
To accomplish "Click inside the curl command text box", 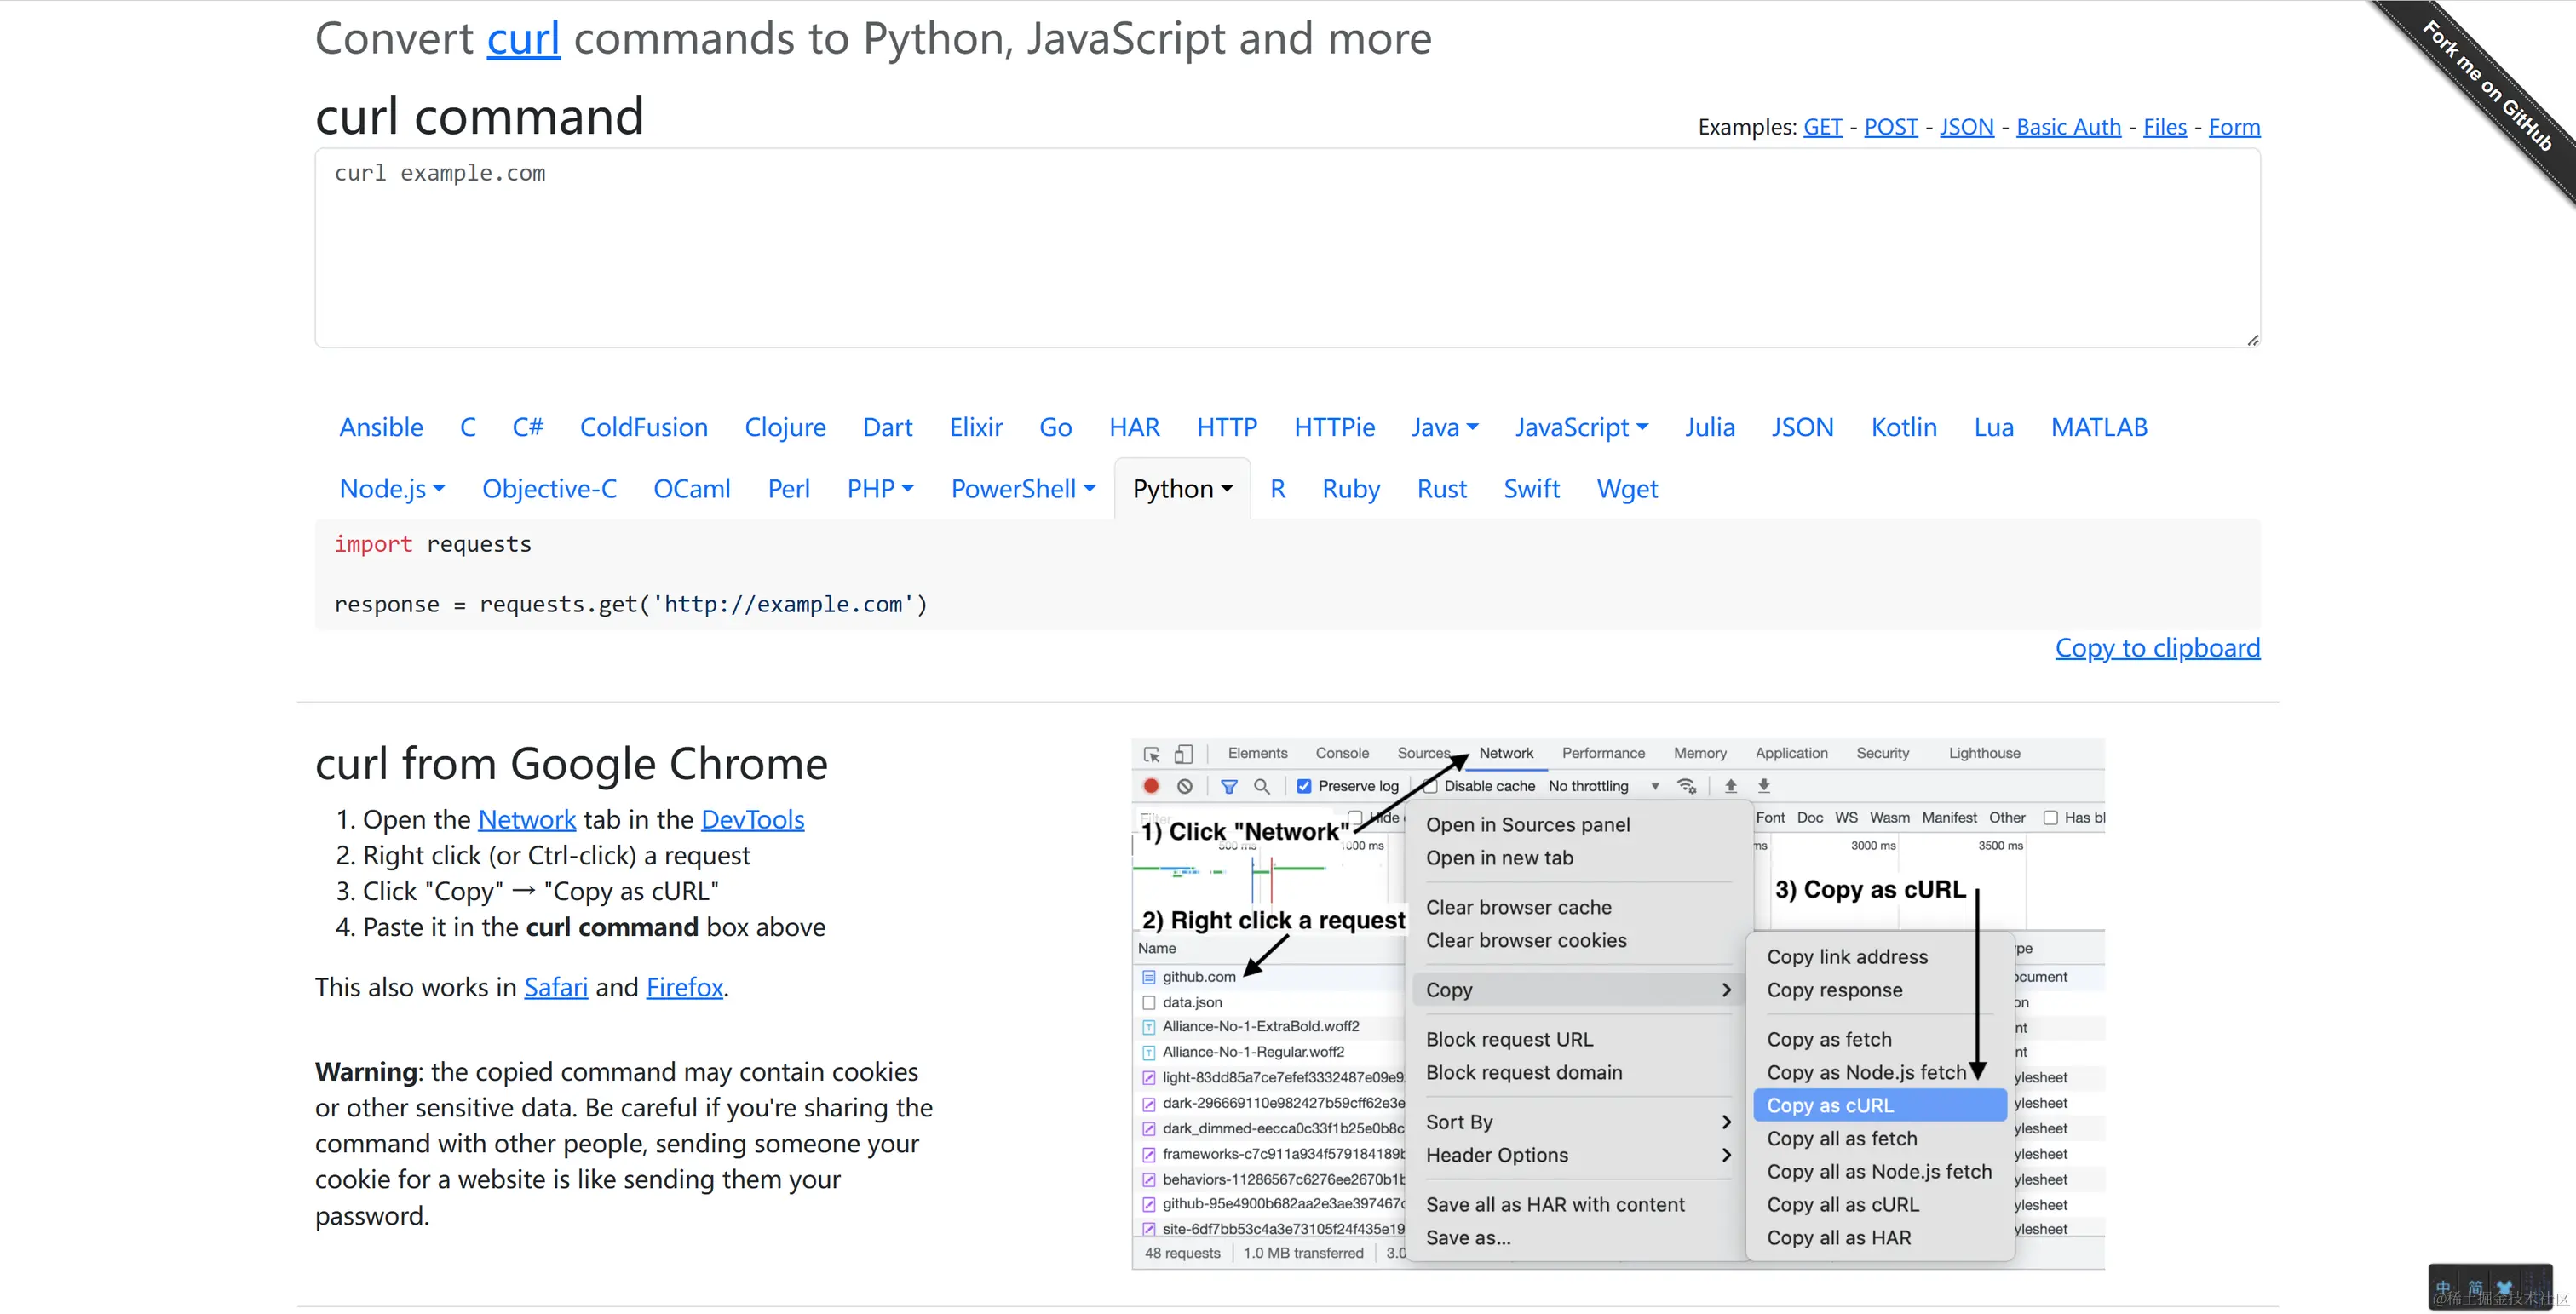I will click(1286, 248).
